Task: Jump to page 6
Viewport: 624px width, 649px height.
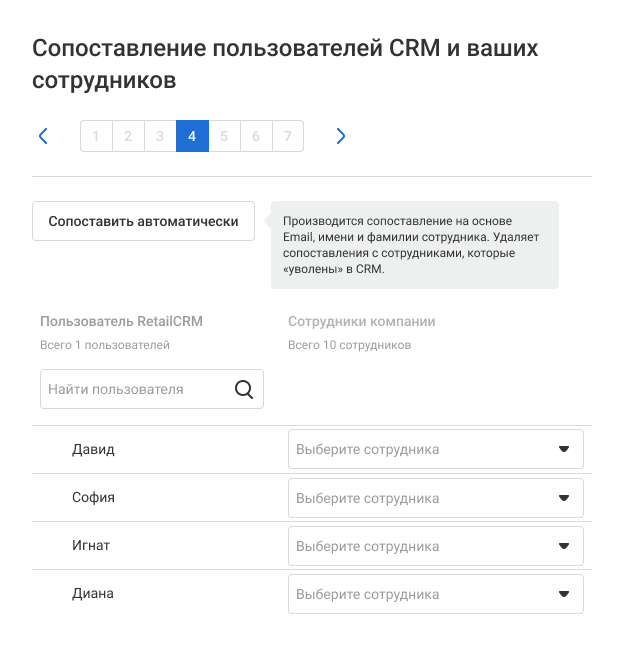Action: coord(256,136)
